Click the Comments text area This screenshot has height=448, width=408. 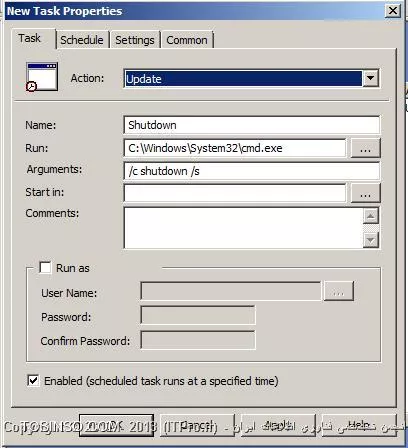pyautogui.click(x=243, y=228)
